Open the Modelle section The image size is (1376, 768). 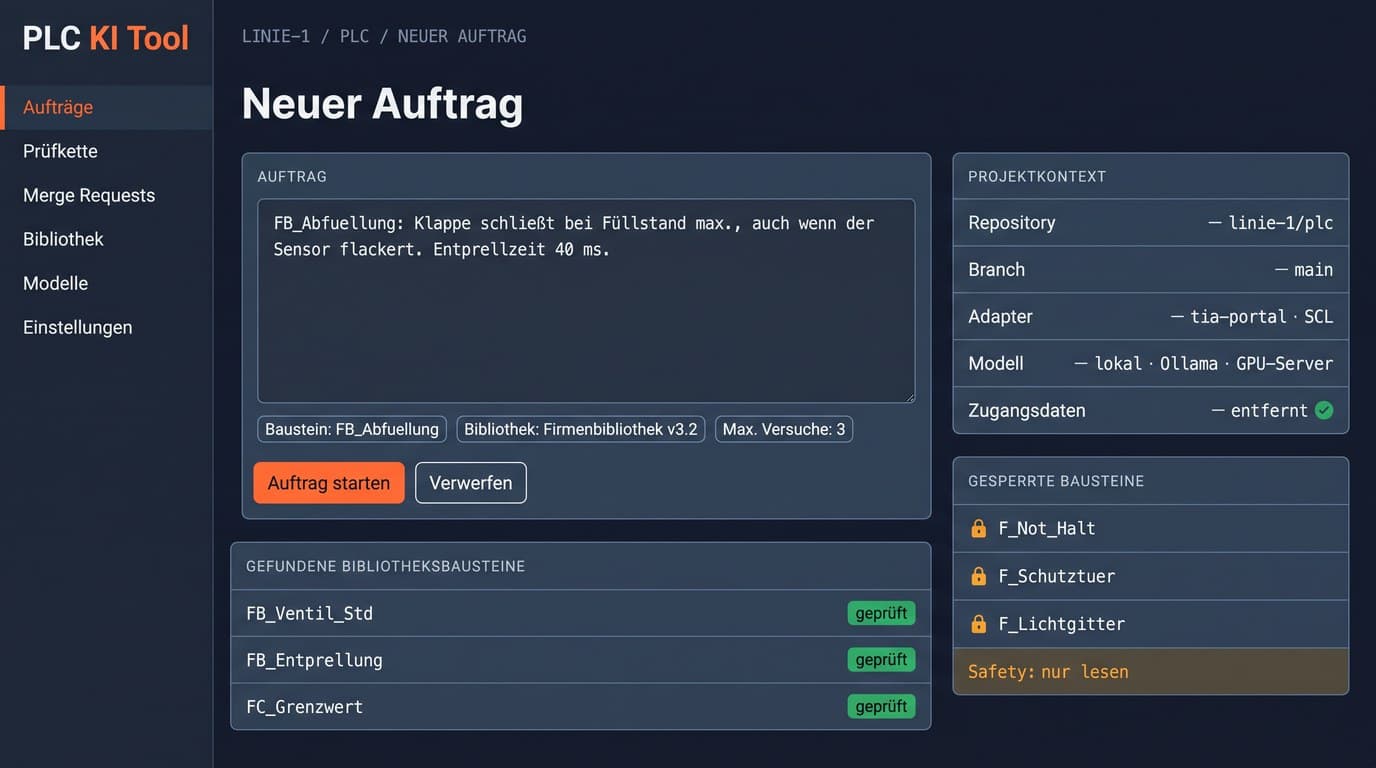click(106, 283)
